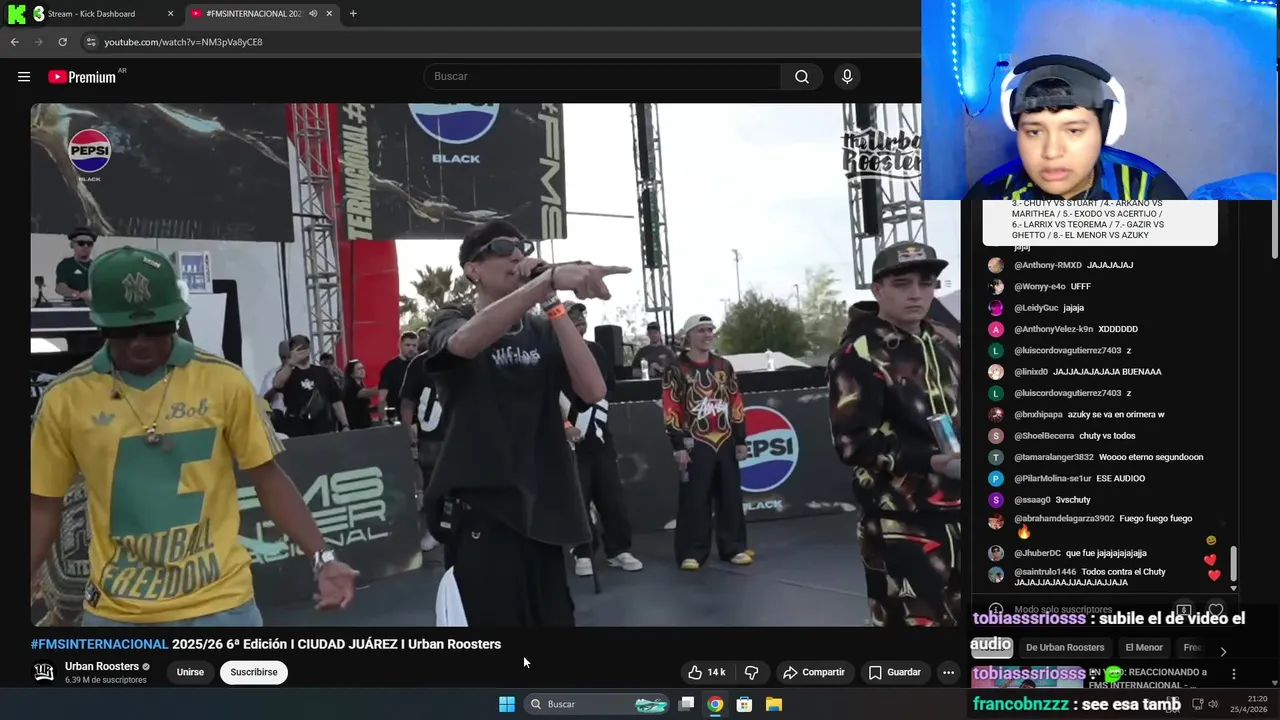Mute tab via speaker icon on YouTube tab
The height and width of the screenshot is (720, 1280).
pos(313,13)
